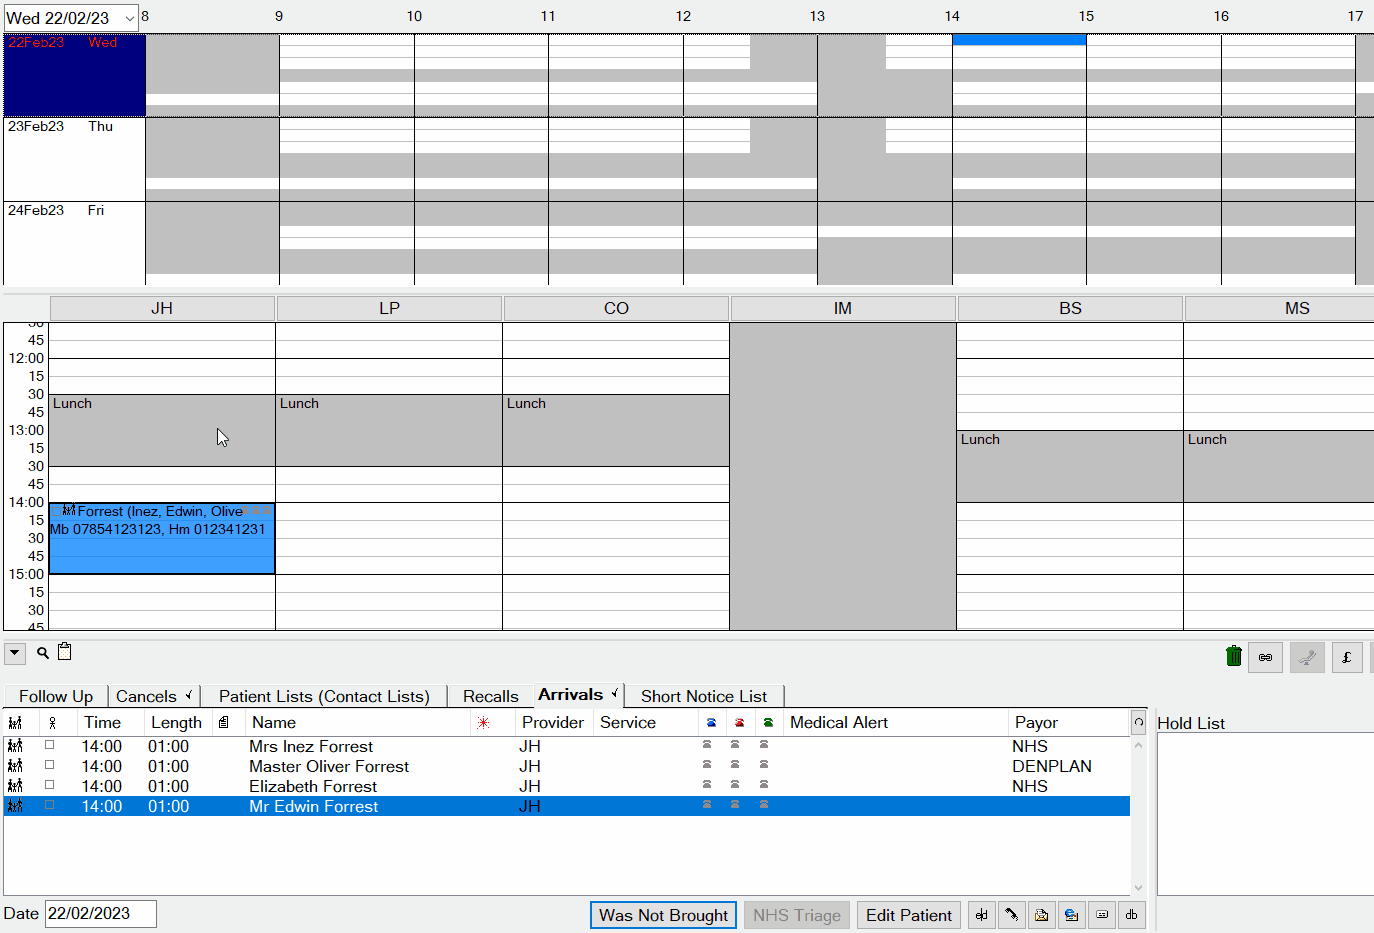This screenshot has height=933, width=1374.
Task: Select the blue Forrest appointment block
Action: tap(162, 550)
